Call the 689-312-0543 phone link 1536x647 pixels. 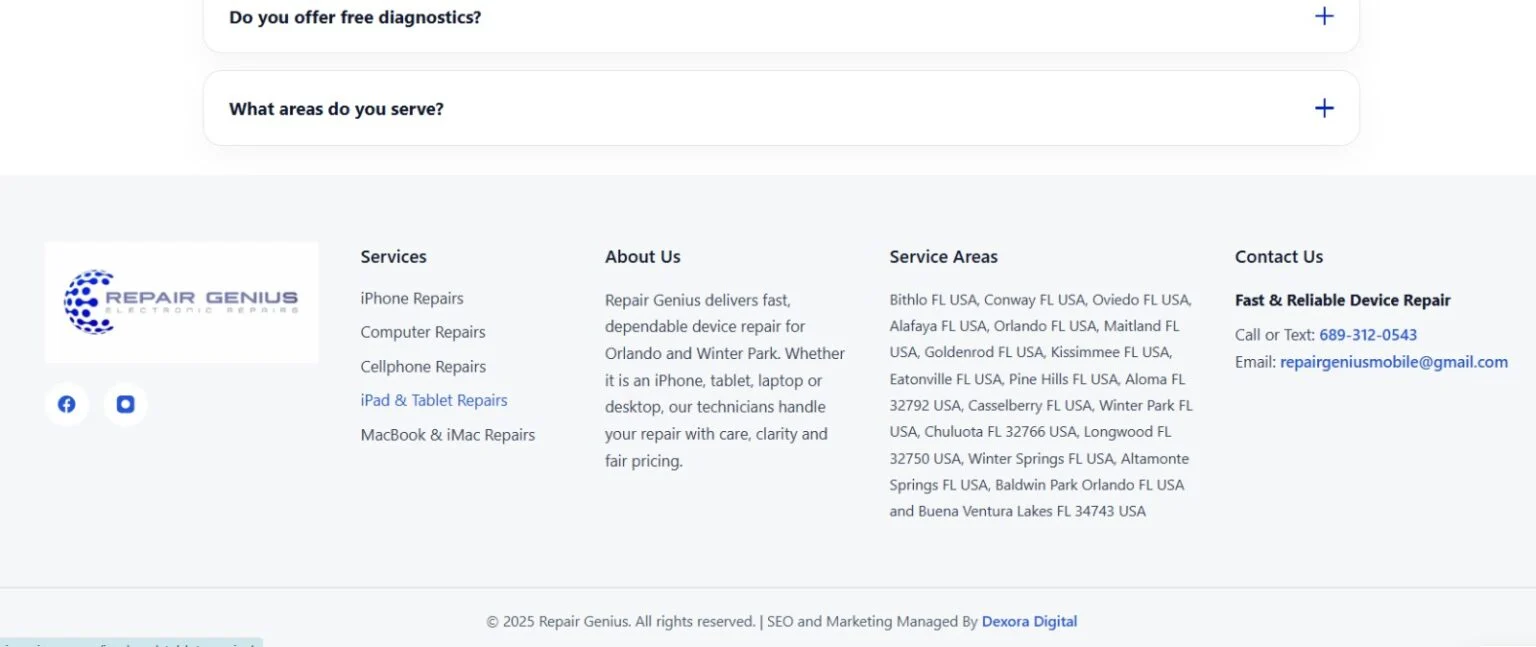(x=1368, y=335)
